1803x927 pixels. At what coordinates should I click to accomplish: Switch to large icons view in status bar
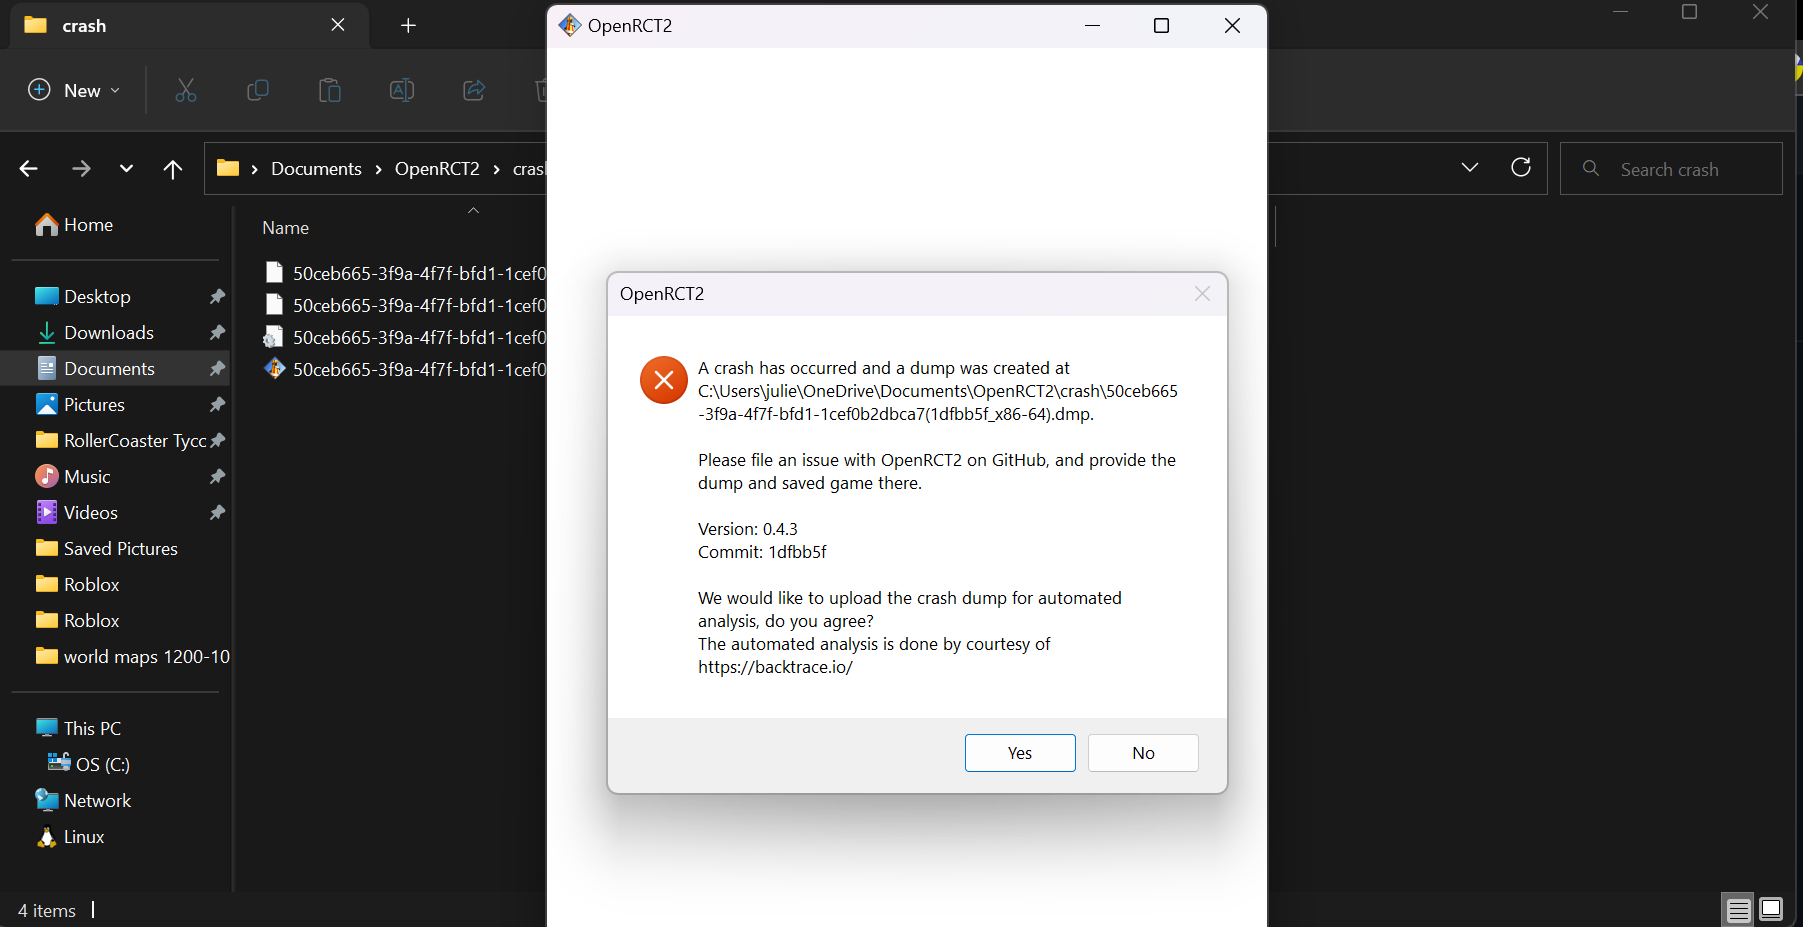click(1771, 909)
